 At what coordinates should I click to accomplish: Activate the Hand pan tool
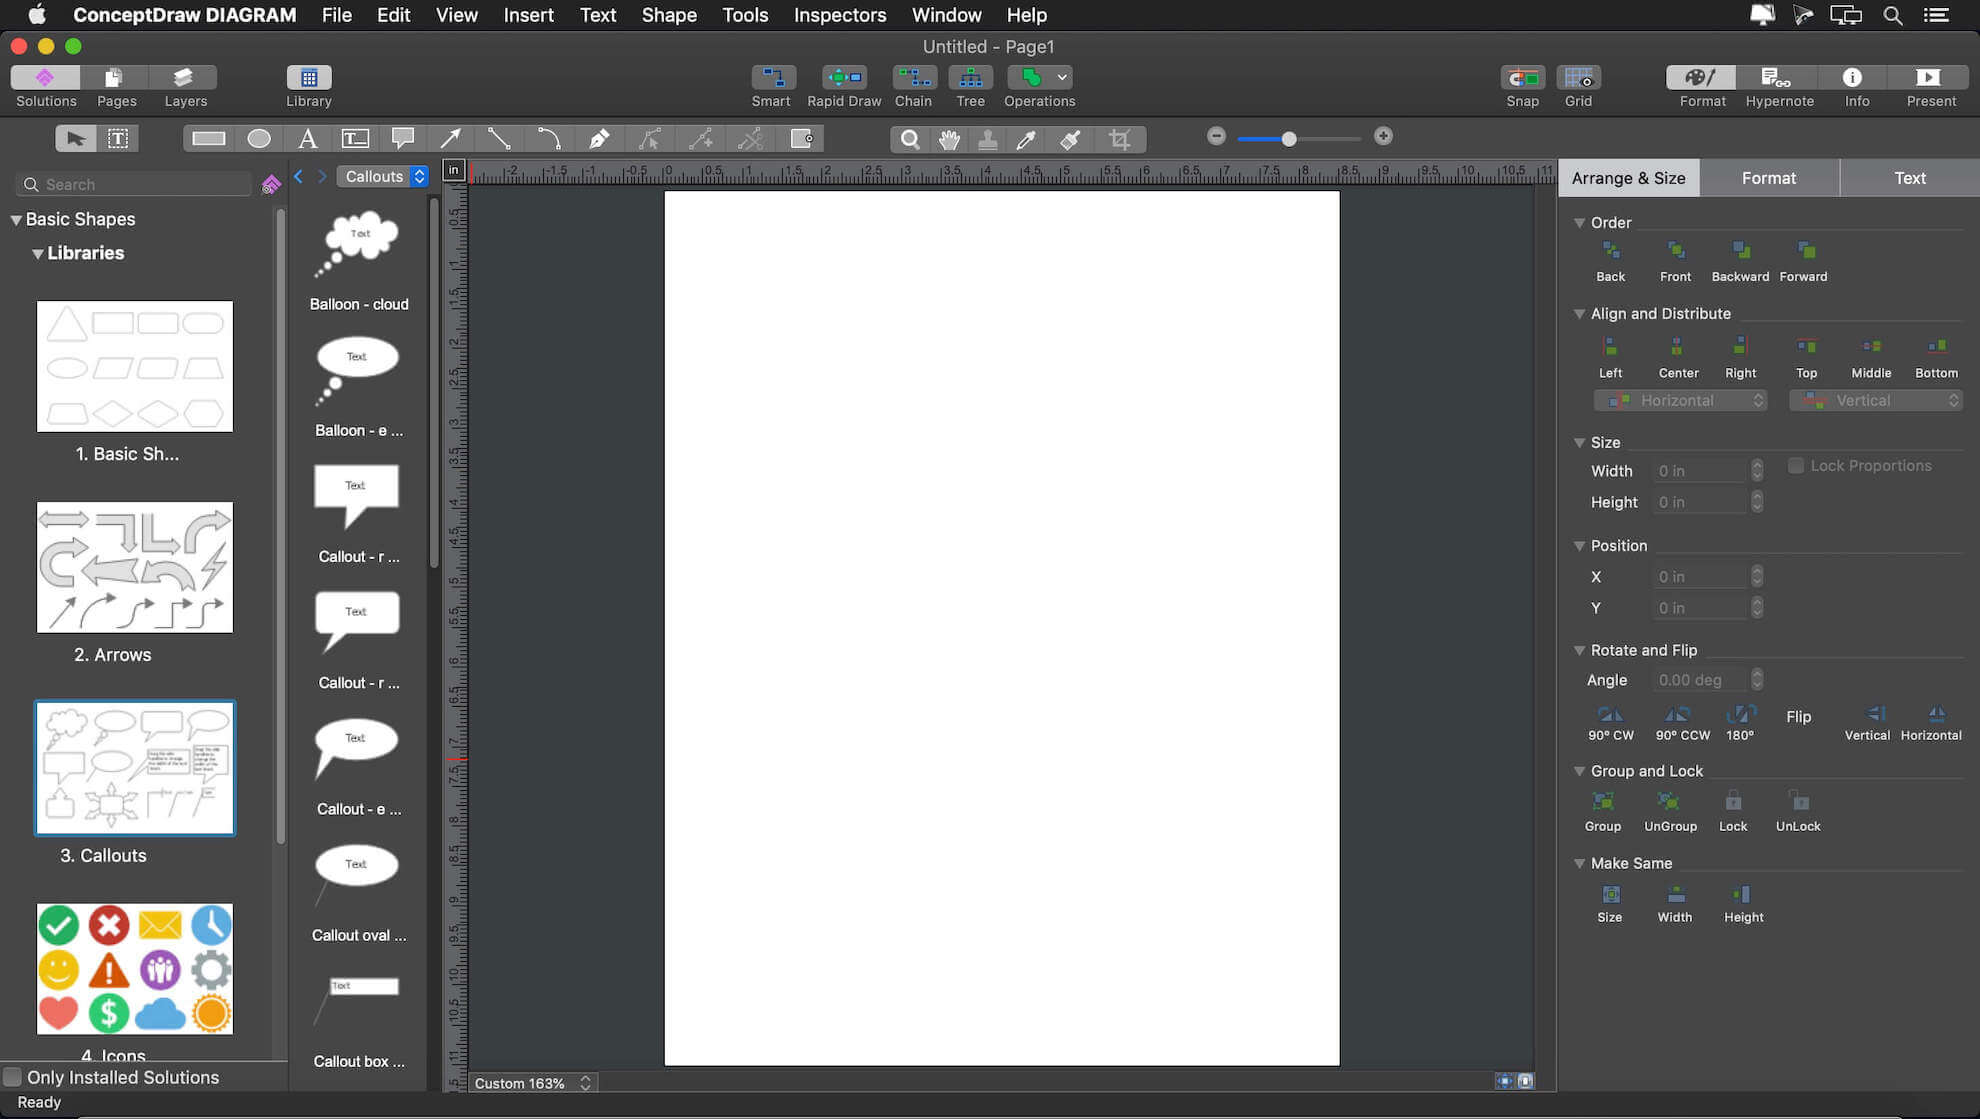tap(949, 140)
